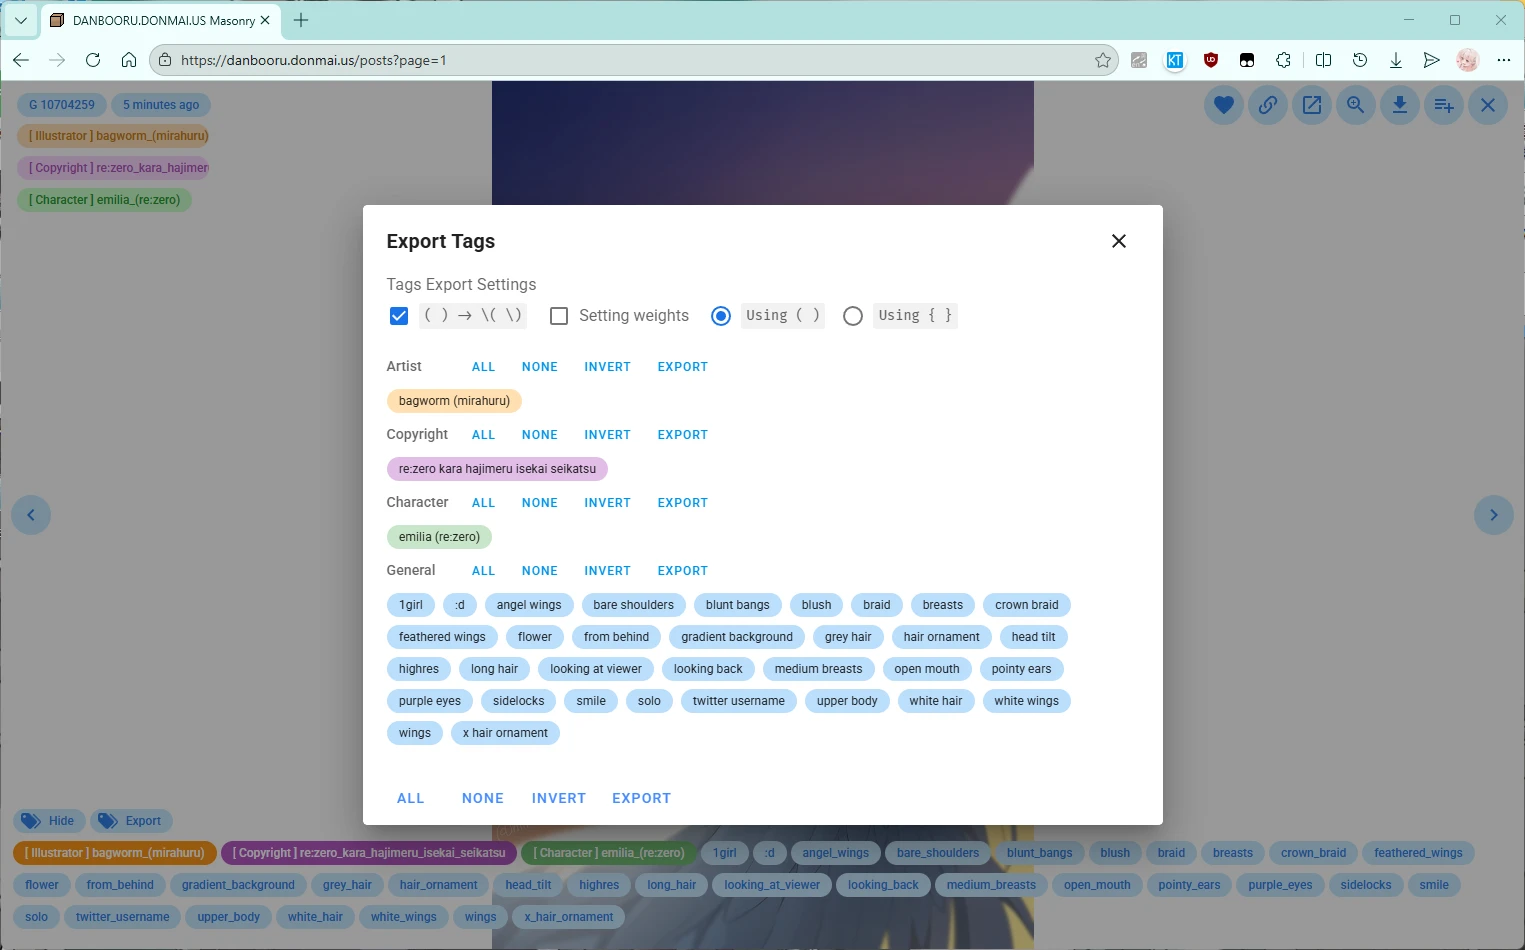Image resolution: width=1525 pixels, height=950 pixels.
Task: Click INVERT for Character tags
Action: point(607,503)
